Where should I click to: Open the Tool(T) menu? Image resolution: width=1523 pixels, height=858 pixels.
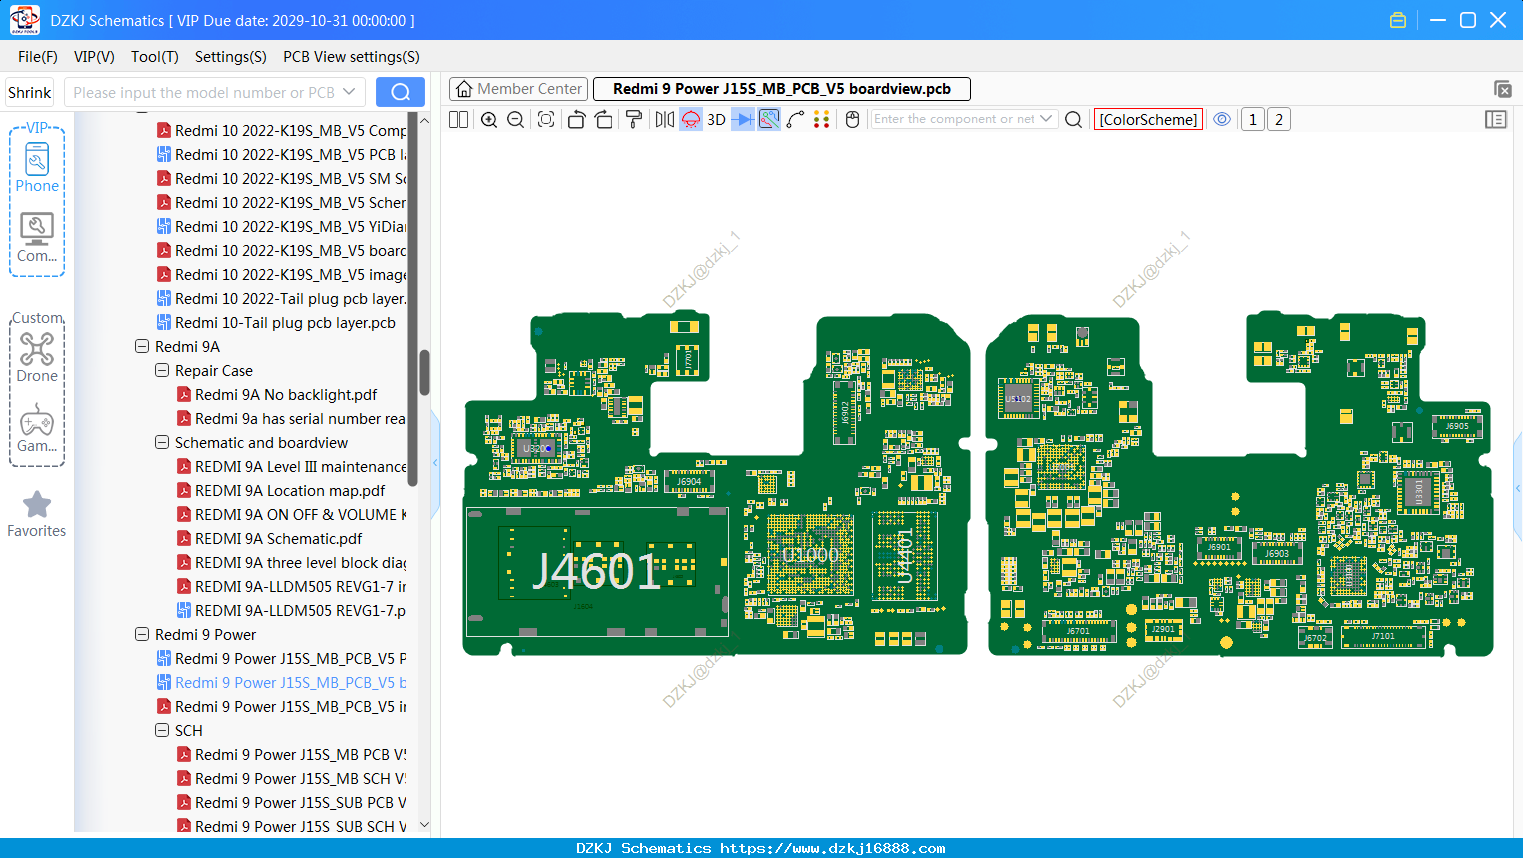coord(155,57)
